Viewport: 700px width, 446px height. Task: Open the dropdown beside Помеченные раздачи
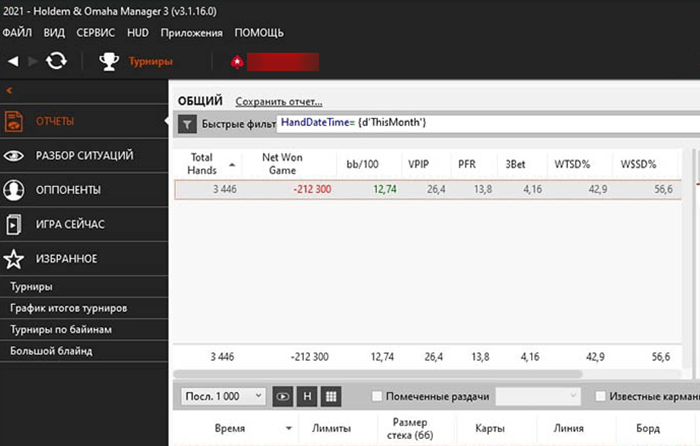pyautogui.click(x=538, y=396)
